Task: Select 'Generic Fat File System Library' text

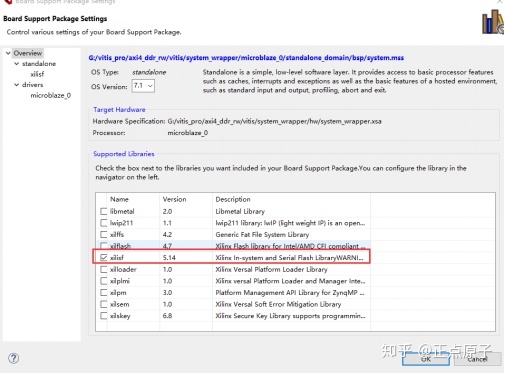Action: (262, 234)
